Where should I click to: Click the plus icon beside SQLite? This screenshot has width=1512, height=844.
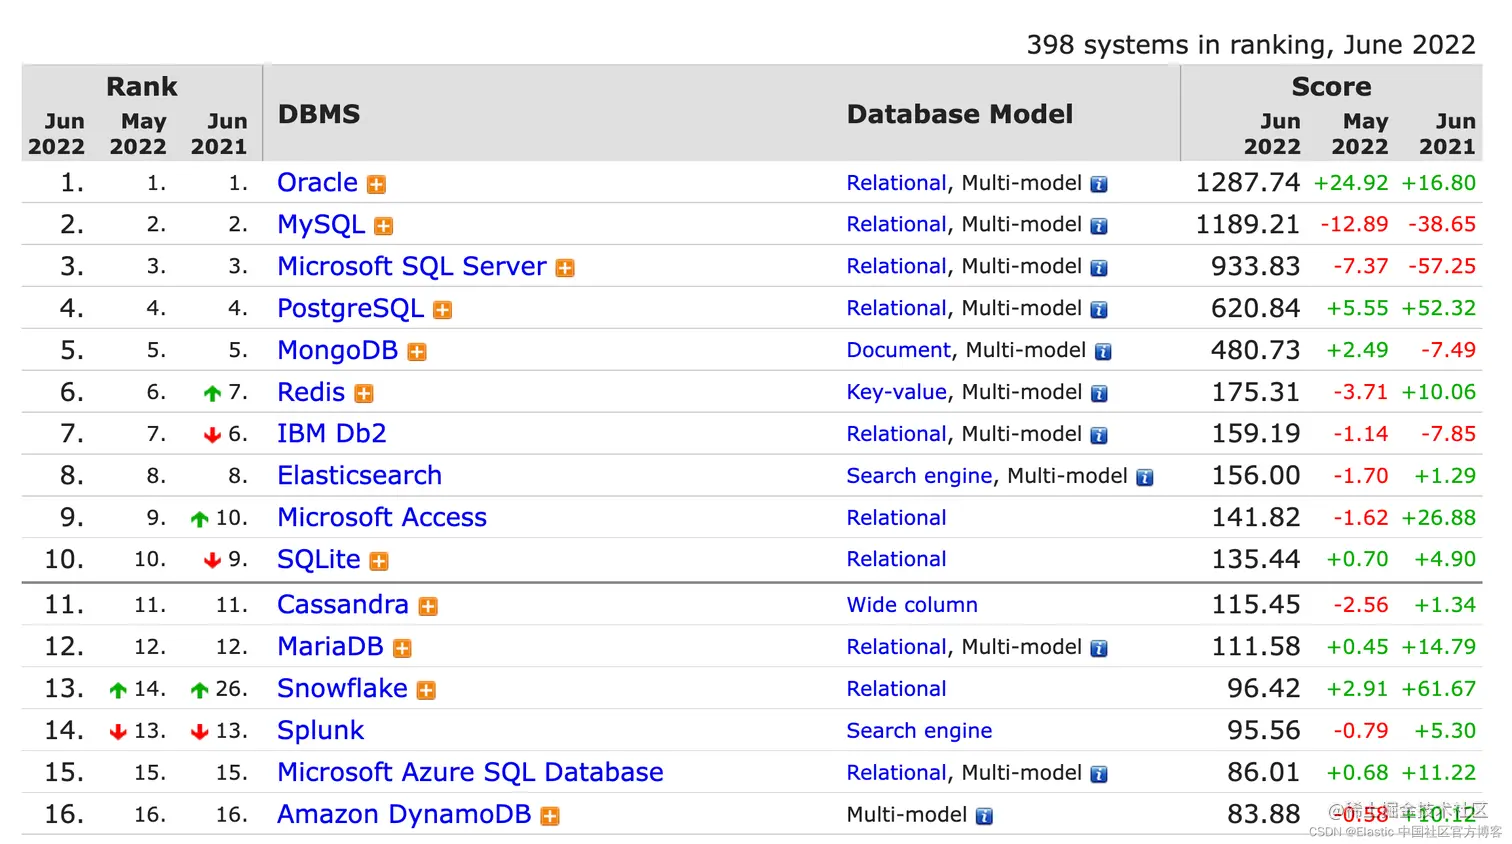click(x=378, y=562)
